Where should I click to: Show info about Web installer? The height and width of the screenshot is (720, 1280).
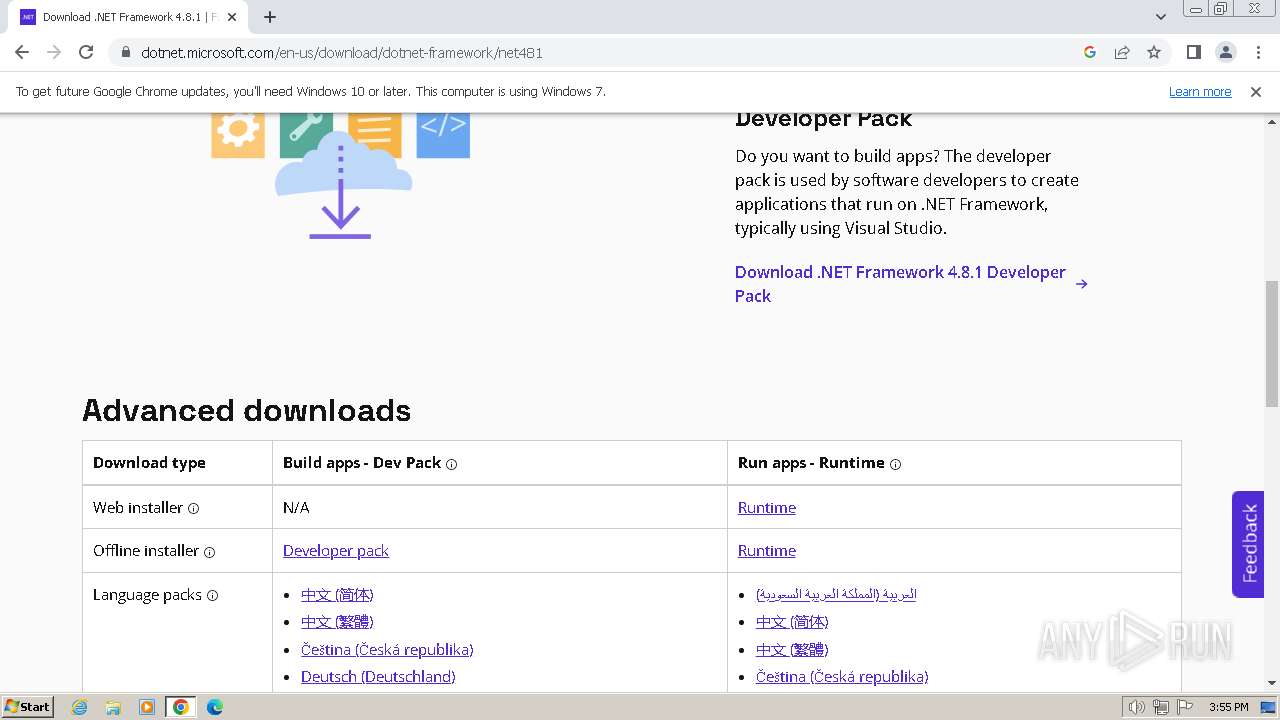193,508
